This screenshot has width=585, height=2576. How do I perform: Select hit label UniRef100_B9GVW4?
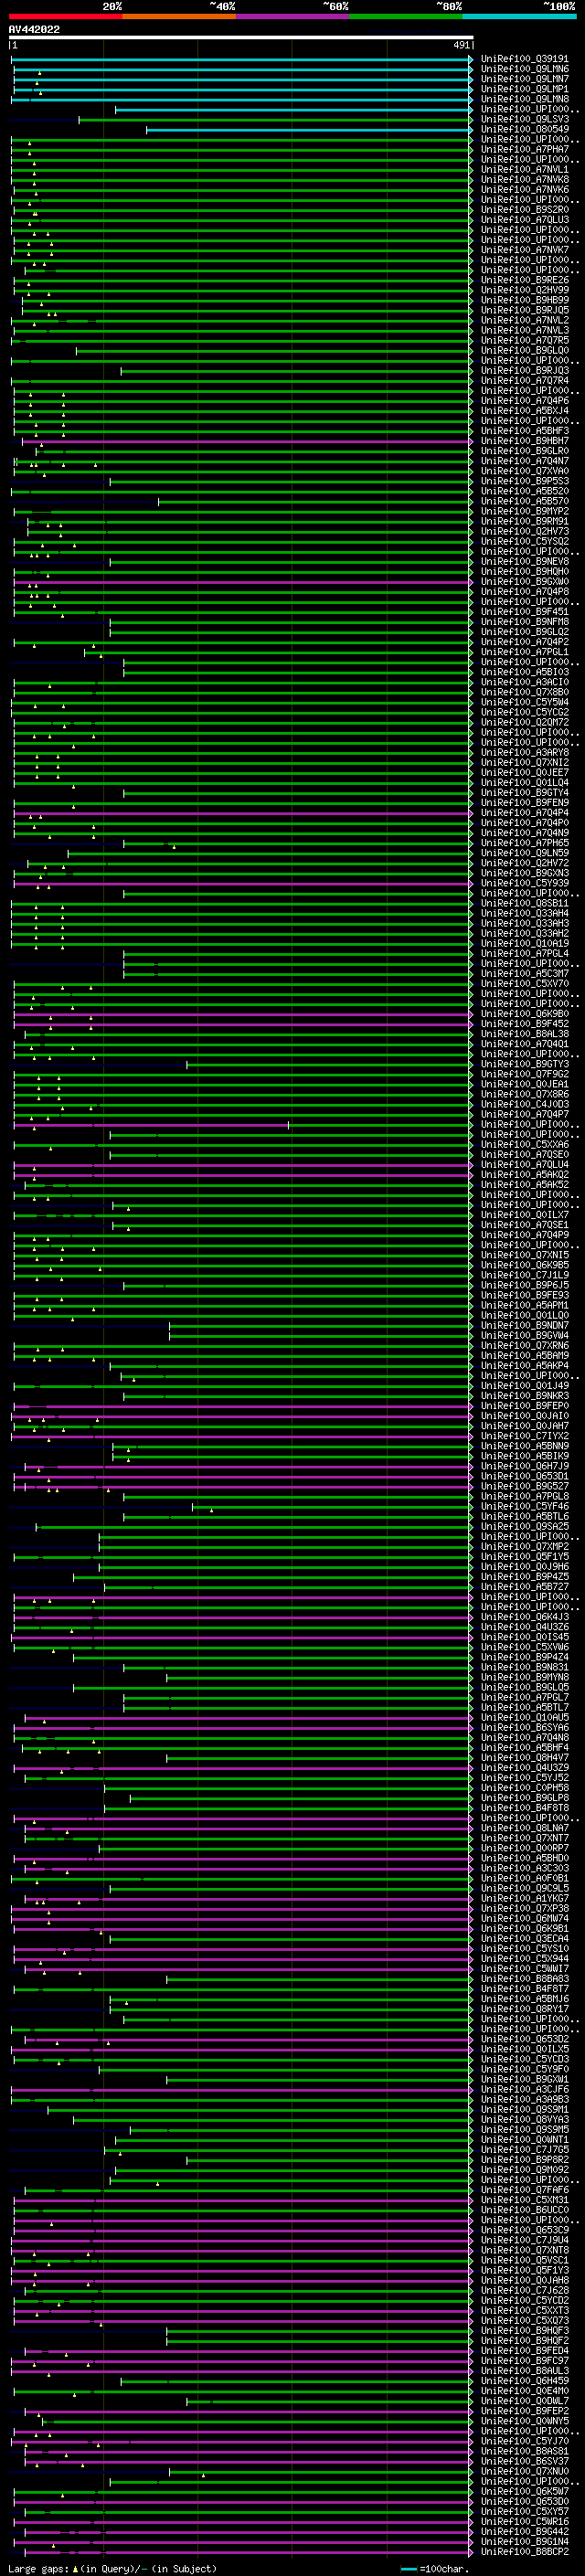coord(525,1335)
